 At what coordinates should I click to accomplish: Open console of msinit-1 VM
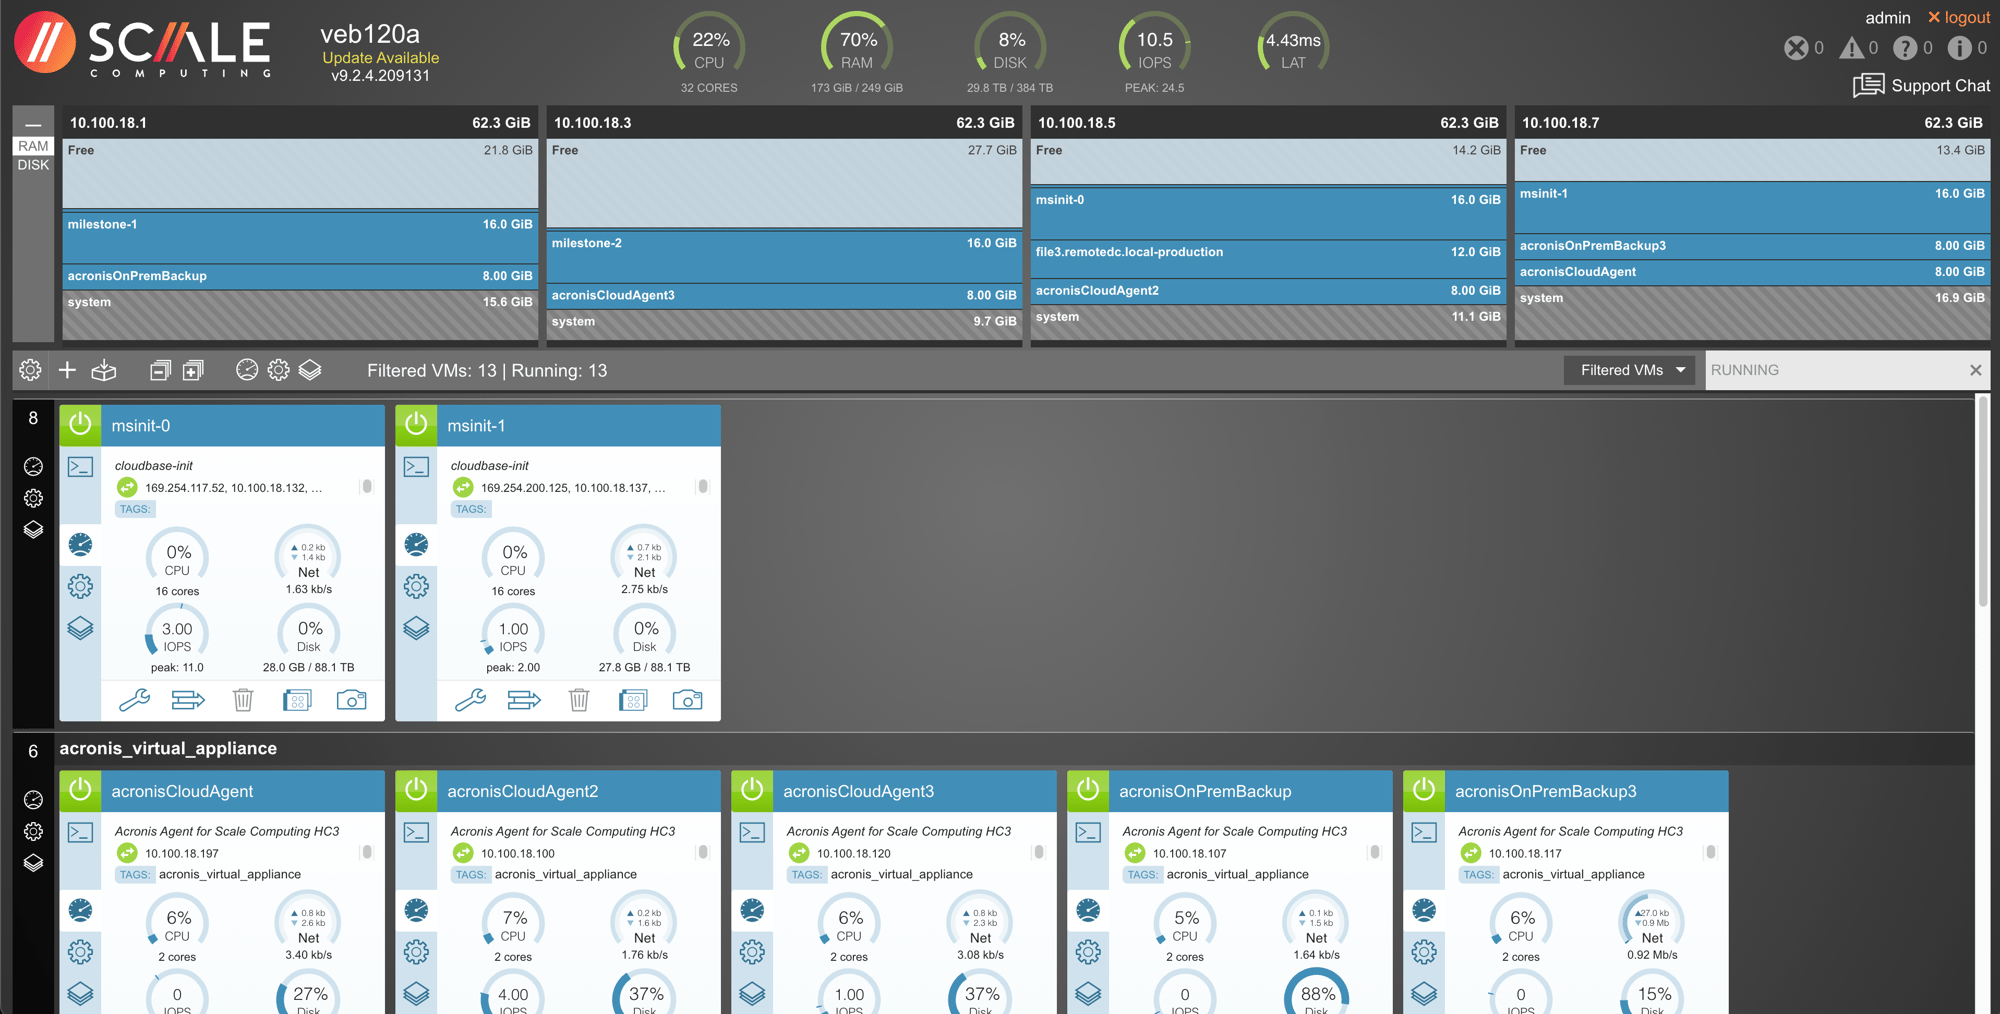tap(416, 467)
